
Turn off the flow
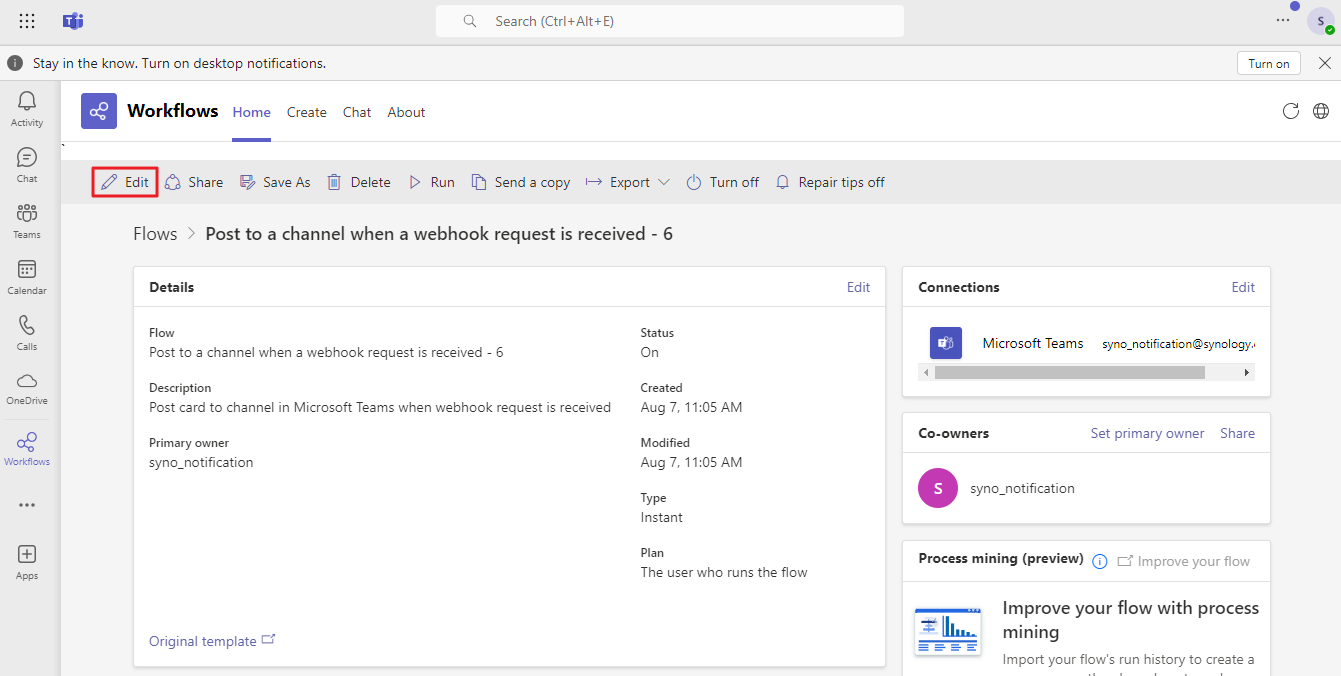[723, 182]
